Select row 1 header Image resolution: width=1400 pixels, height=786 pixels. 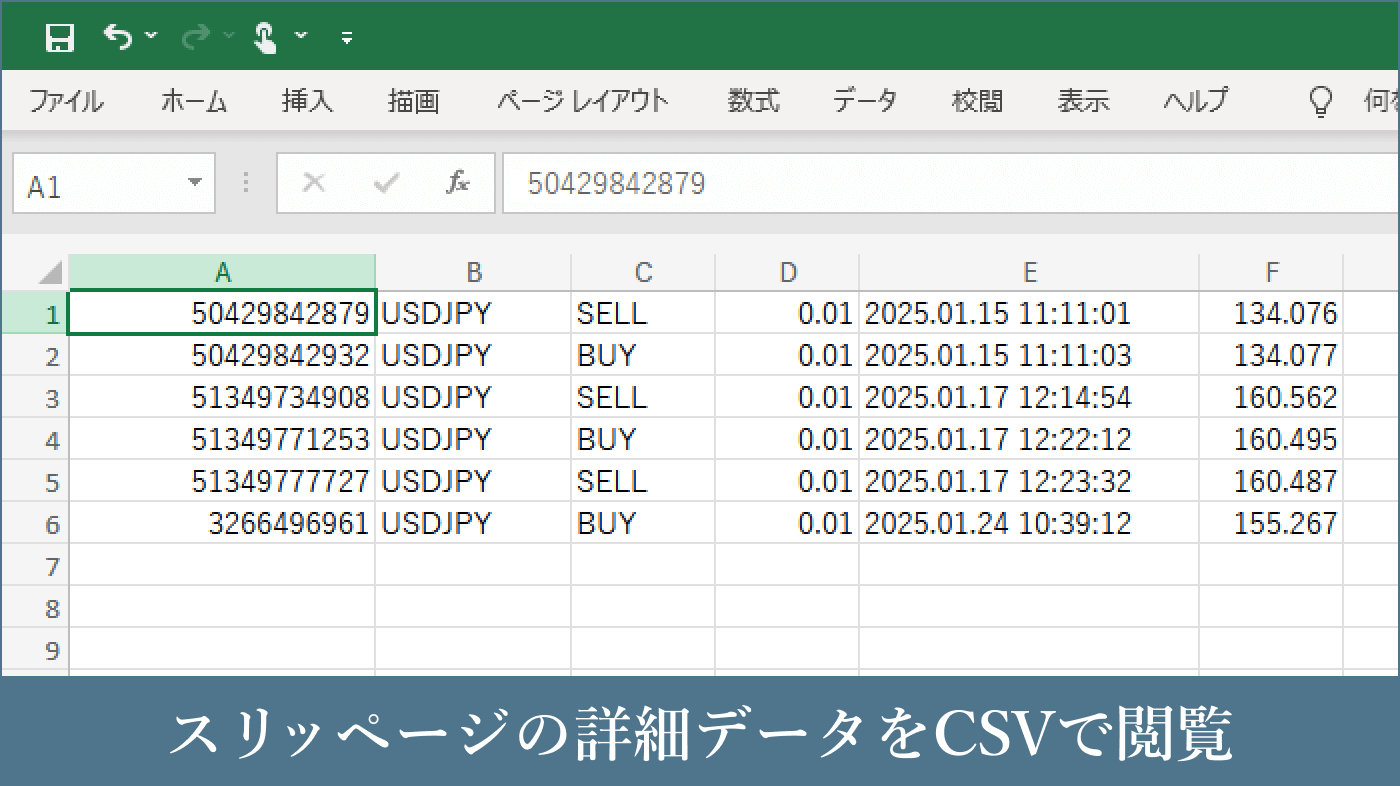point(35,313)
